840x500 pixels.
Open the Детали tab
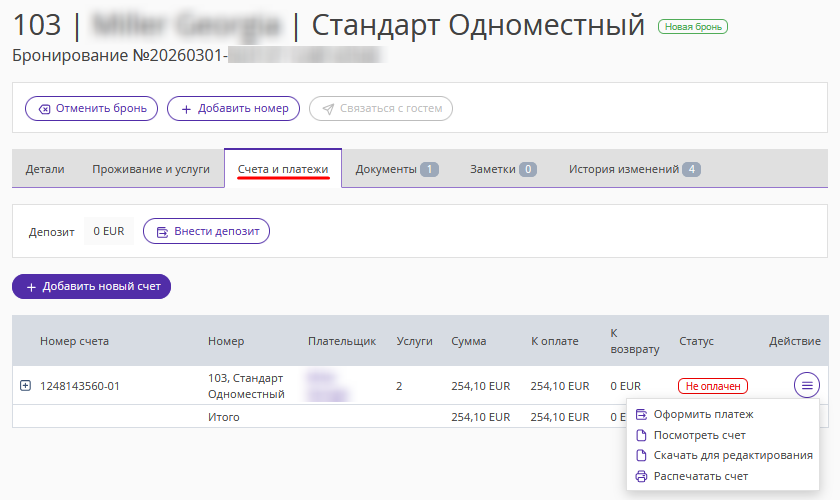pyautogui.click(x=45, y=169)
